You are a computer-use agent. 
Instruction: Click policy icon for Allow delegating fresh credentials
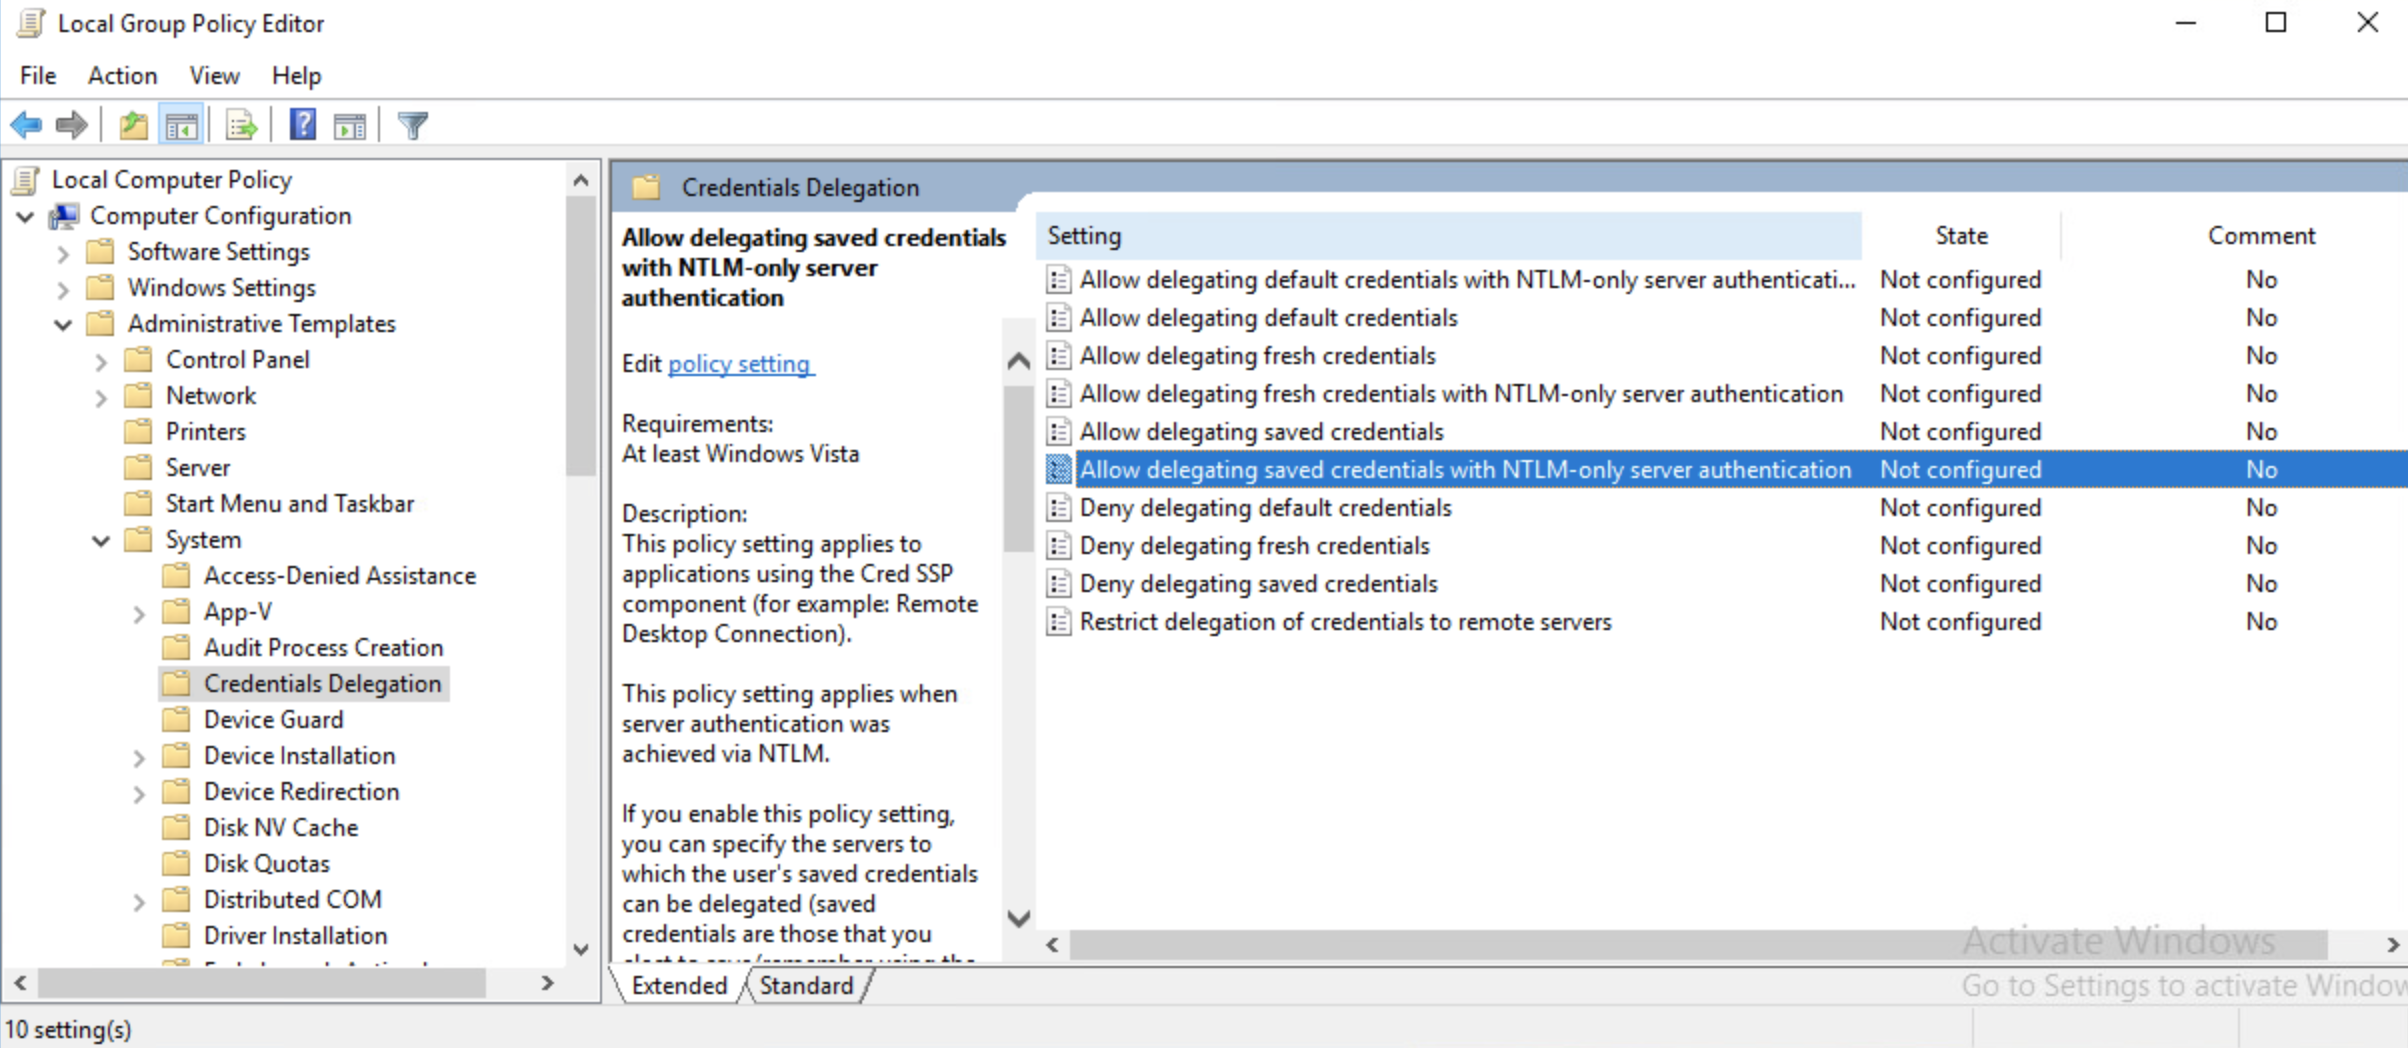click(1058, 356)
